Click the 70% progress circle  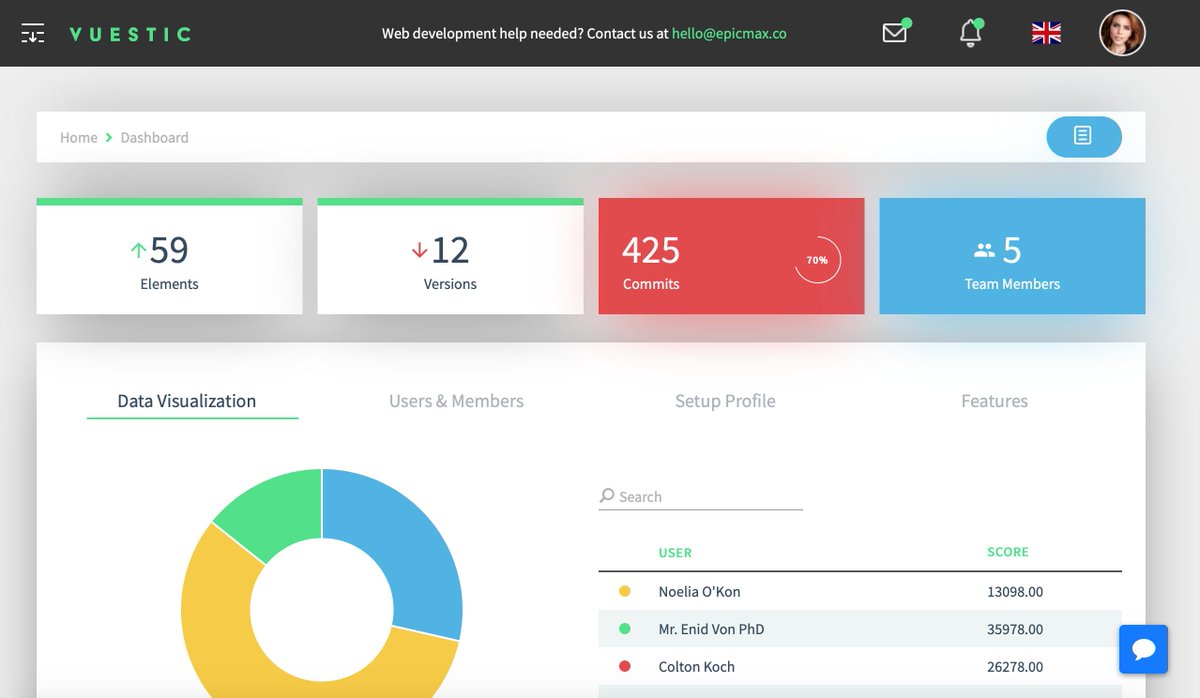[817, 260]
